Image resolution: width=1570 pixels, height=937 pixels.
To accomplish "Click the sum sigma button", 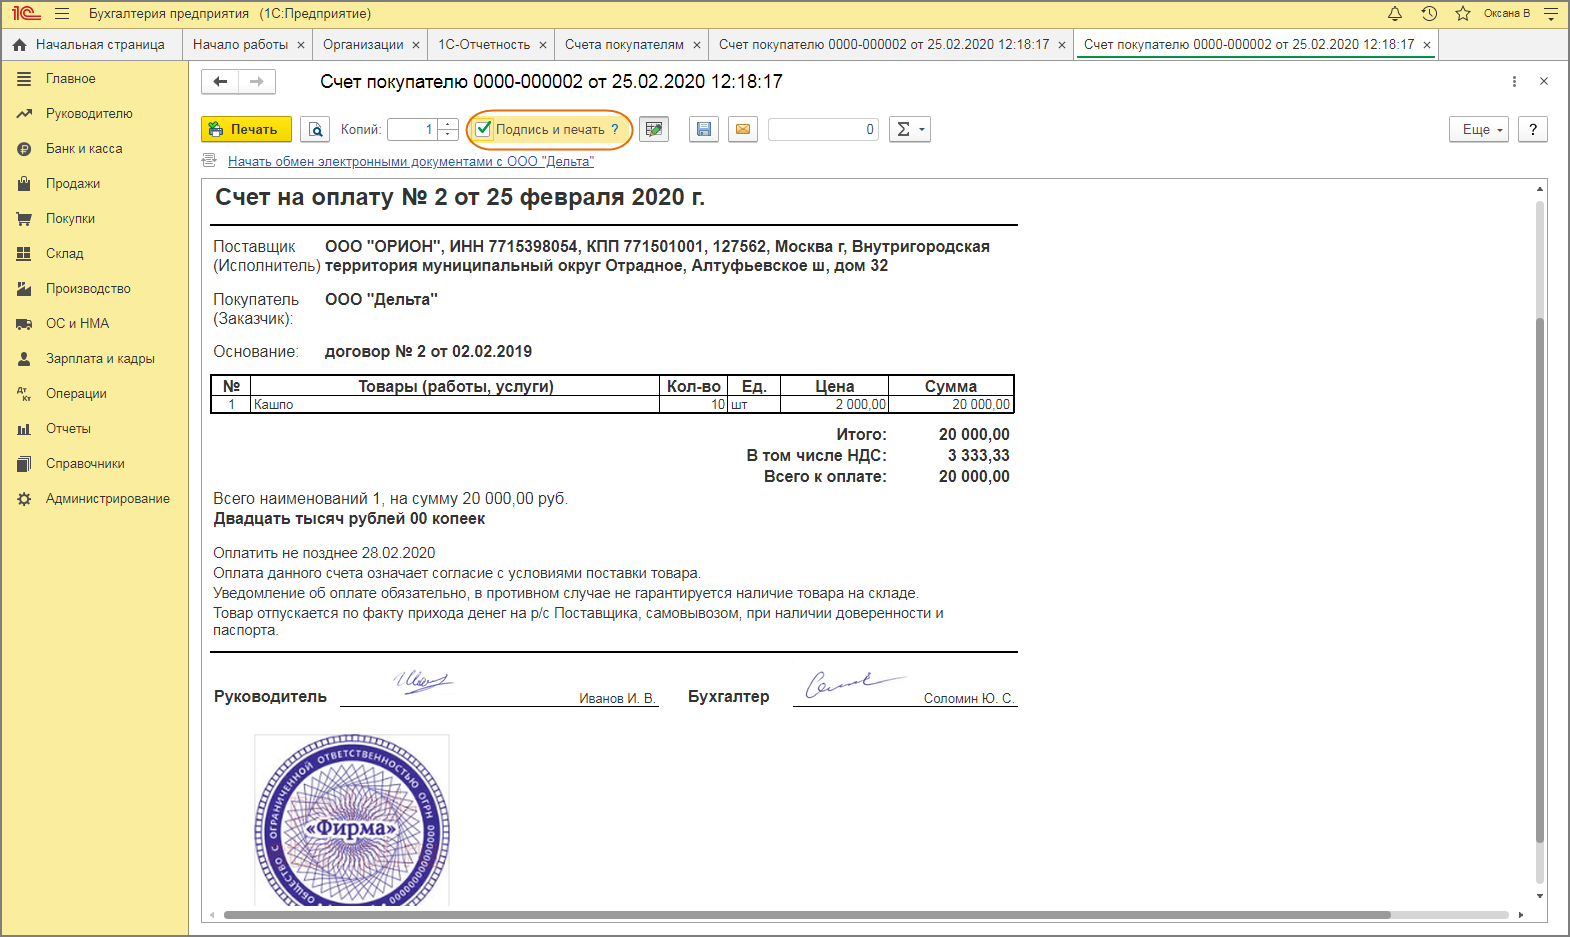I will (x=910, y=129).
